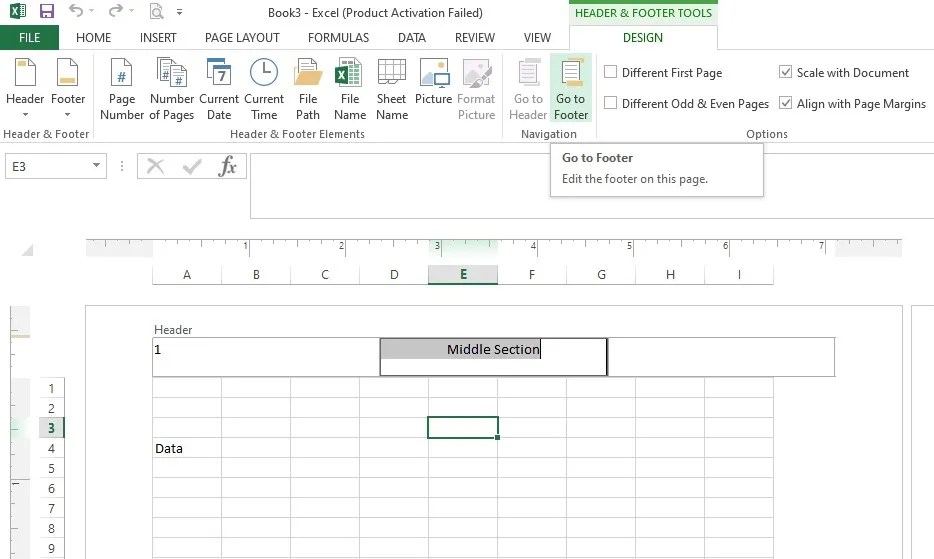
Task: Insert Page Number element
Action: [122, 89]
